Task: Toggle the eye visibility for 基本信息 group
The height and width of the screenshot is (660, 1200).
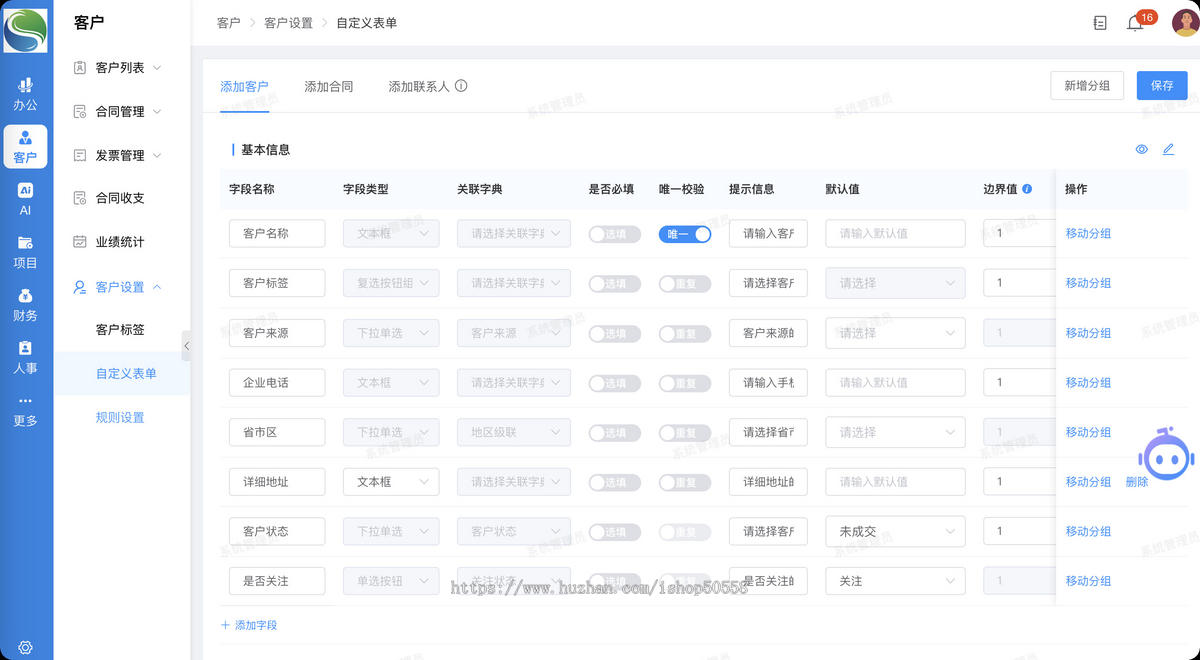Action: coord(1142,149)
